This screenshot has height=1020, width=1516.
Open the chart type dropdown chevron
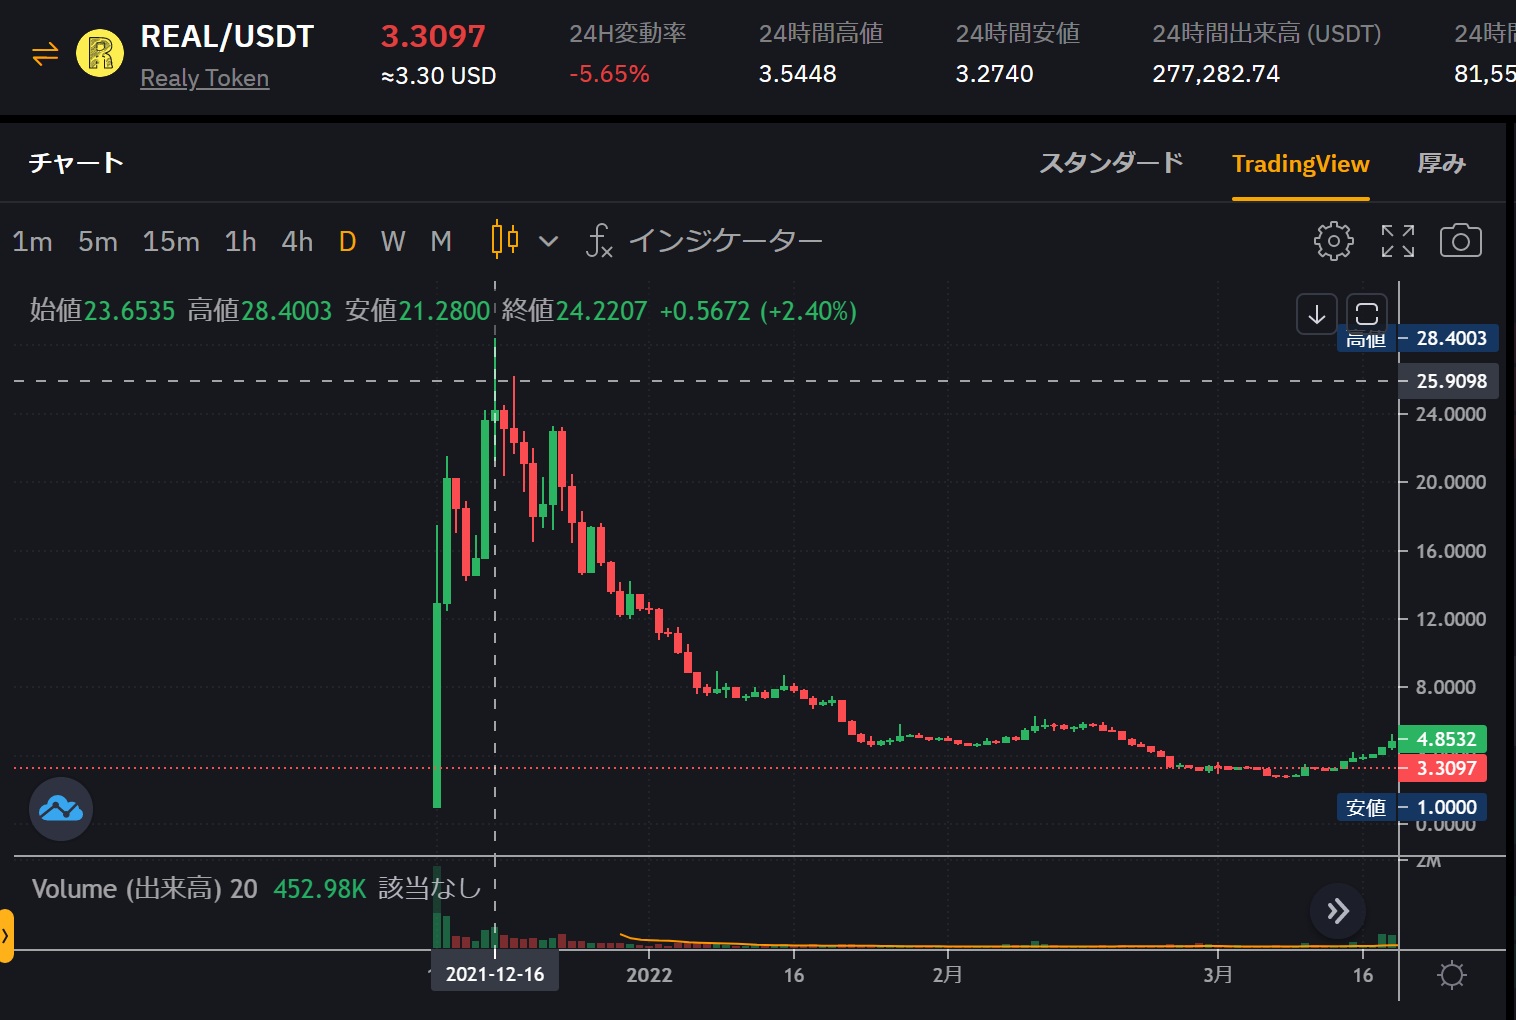[548, 241]
